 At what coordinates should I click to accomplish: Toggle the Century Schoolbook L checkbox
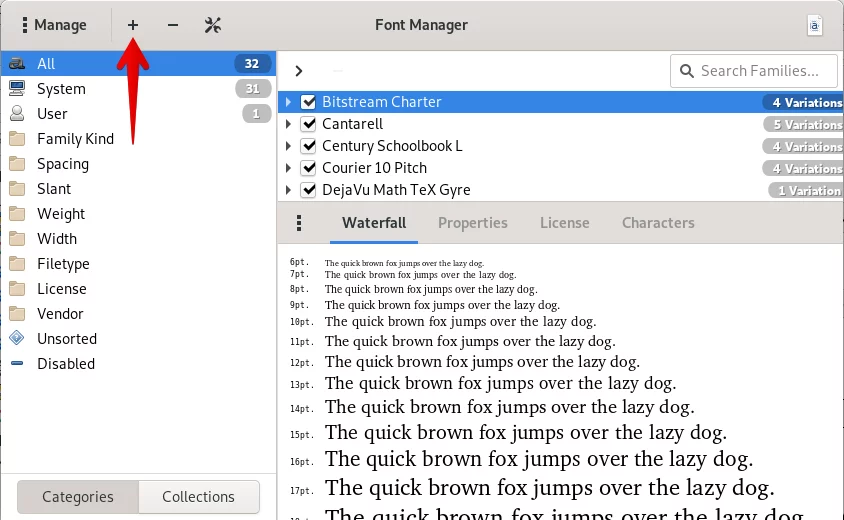308,146
